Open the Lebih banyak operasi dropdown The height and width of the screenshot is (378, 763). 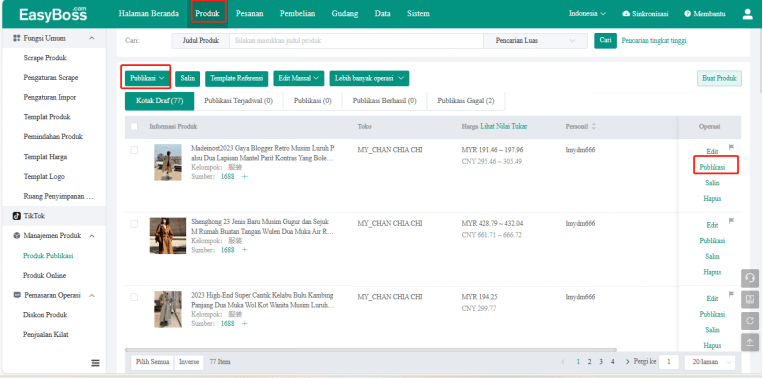369,78
